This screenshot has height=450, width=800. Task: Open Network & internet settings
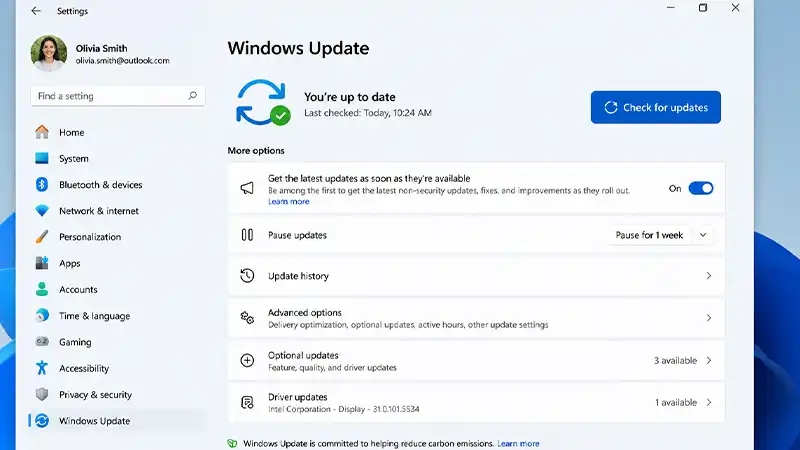pyautogui.click(x=118, y=211)
